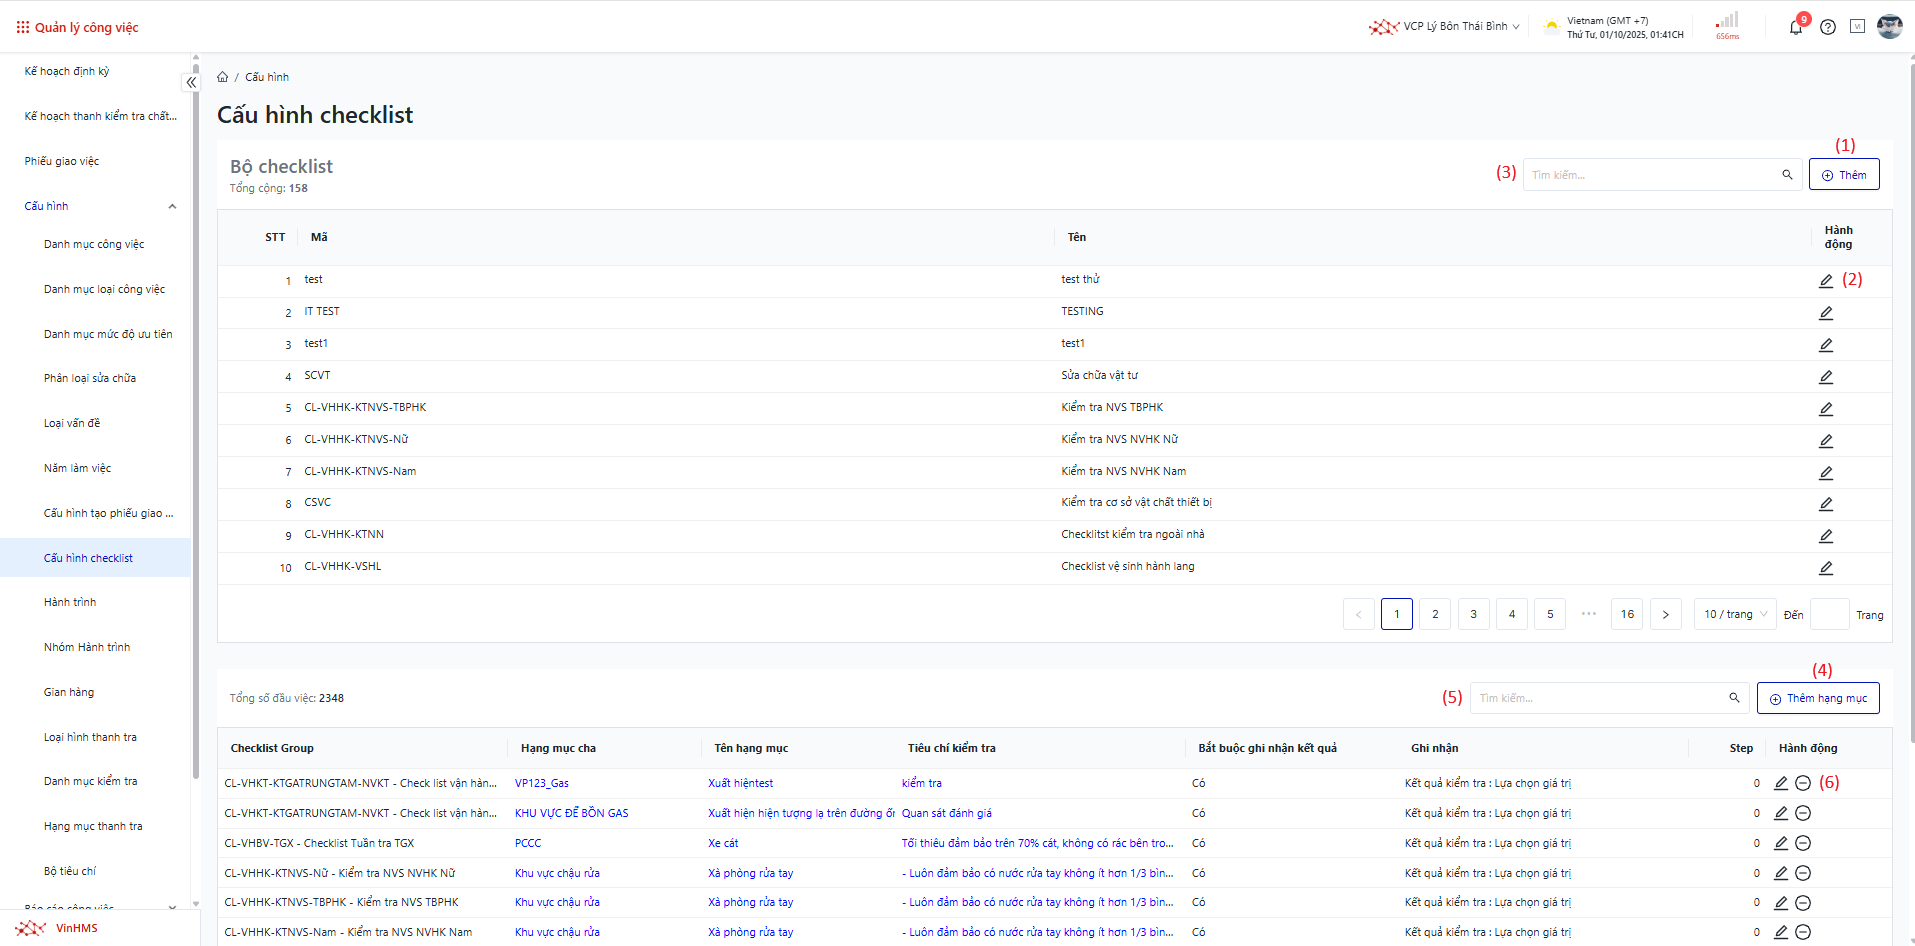Image resolution: width=1915 pixels, height=946 pixels.
Task: Click edit pencil for CL-VHHK-KTNN row
Action: point(1825,536)
